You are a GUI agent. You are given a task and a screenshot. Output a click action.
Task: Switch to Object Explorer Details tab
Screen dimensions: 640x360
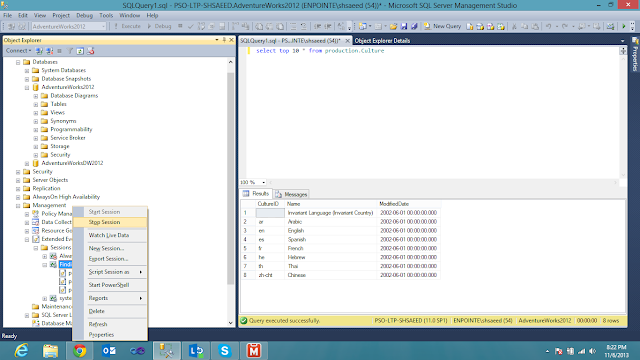click(x=382, y=40)
